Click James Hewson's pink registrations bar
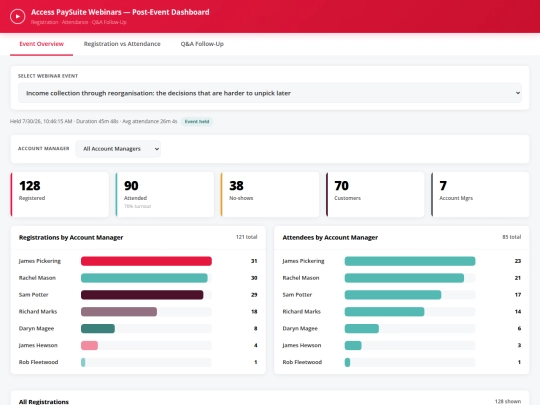540x405 pixels. coord(89,345)
